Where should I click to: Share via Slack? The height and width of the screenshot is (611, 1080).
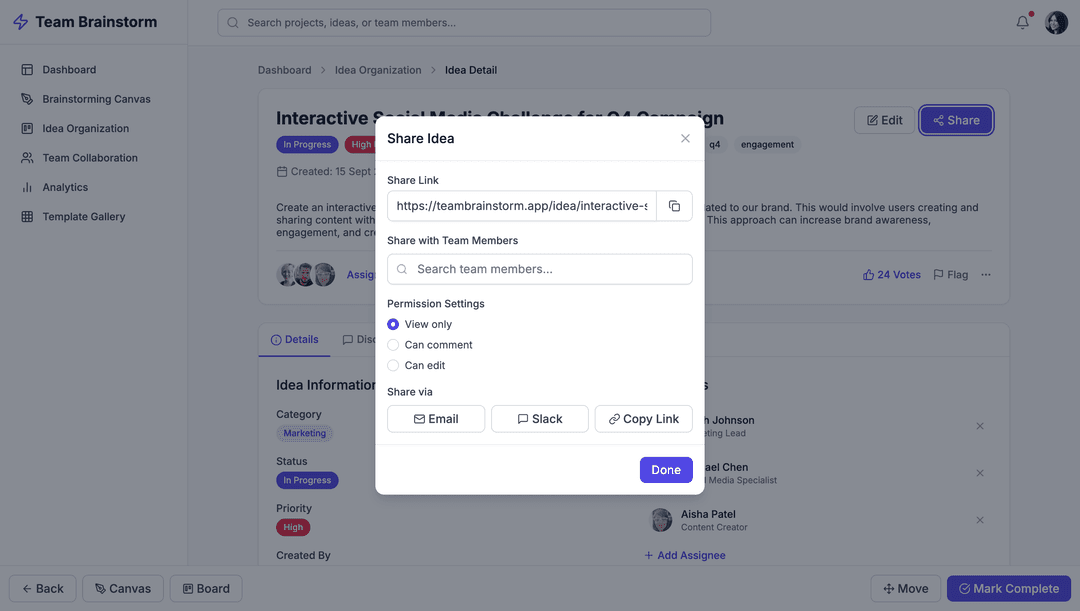tap(540, 419)
